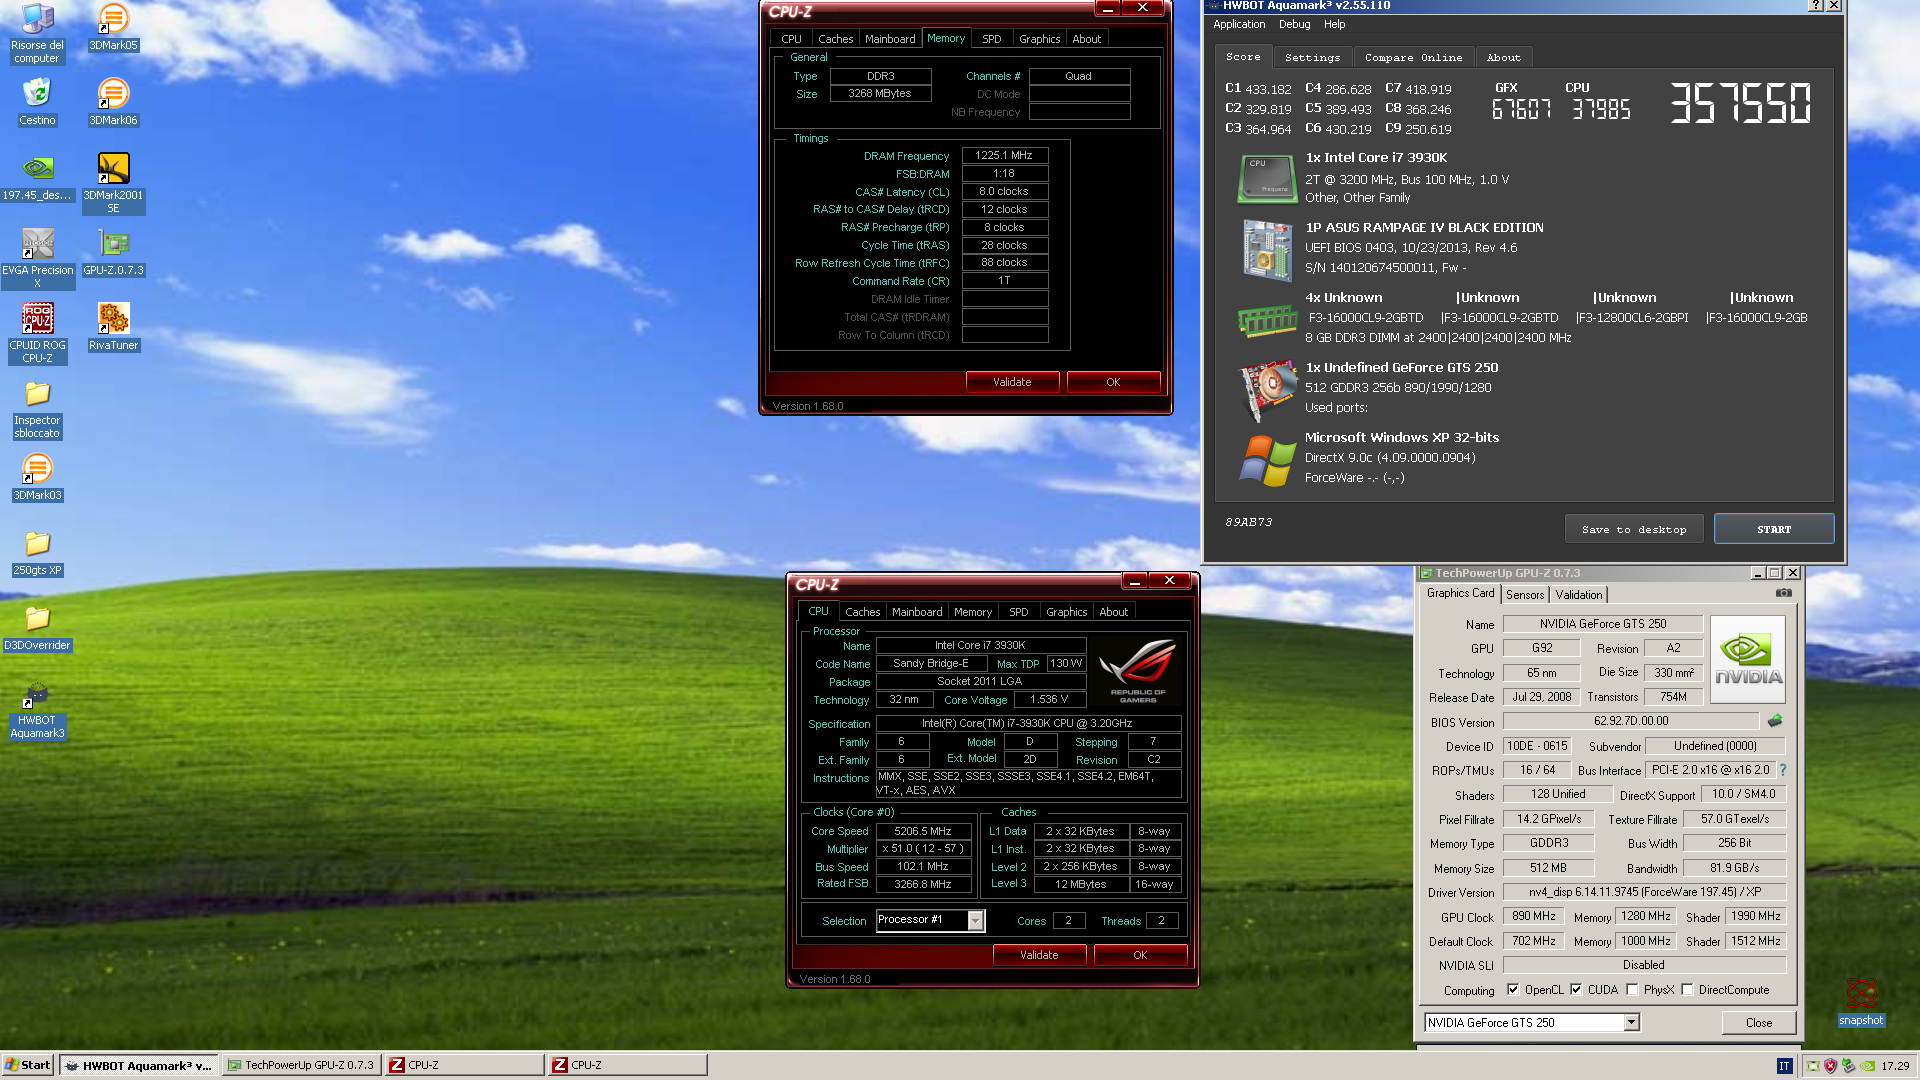Open the Sensors tab in GPU-Z

(x=1525, y=594)
